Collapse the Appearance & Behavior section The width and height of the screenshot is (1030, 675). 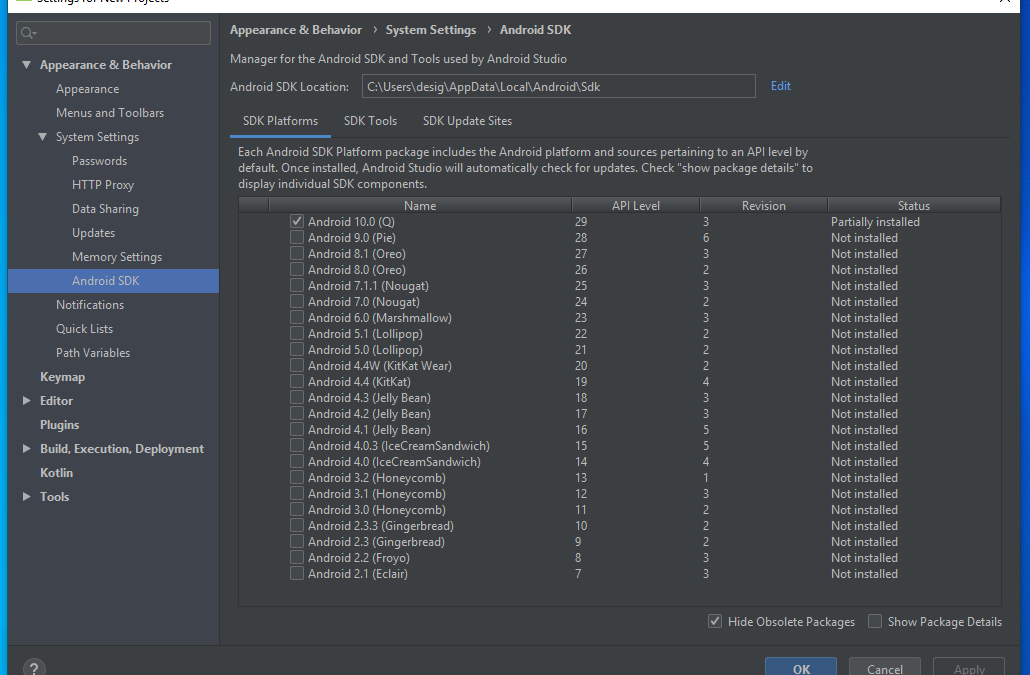26,64
